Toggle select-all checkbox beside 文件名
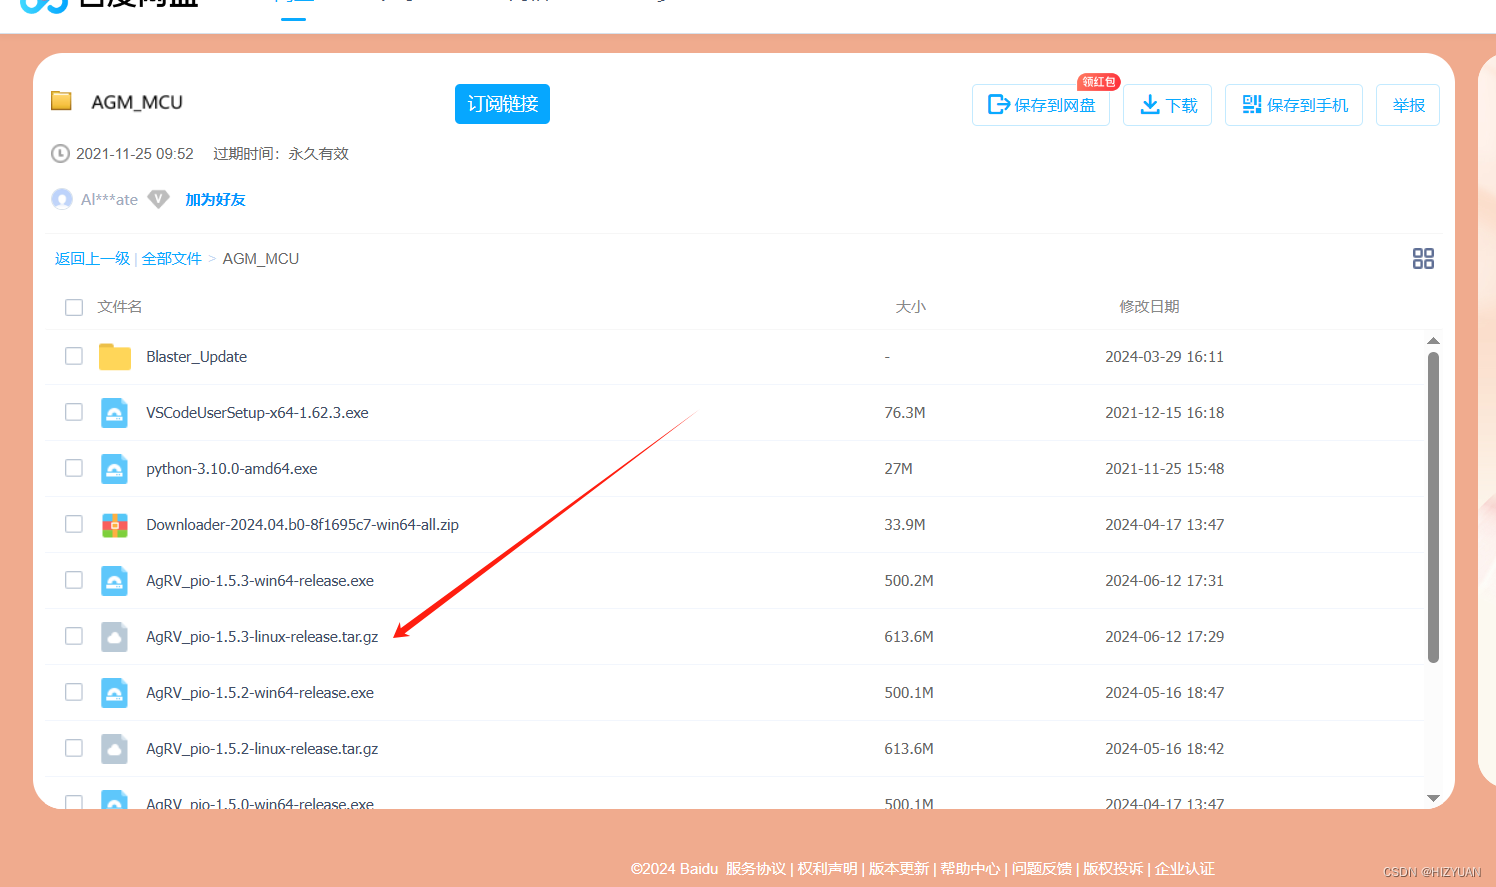The image size is (1496, 887). 74,307
